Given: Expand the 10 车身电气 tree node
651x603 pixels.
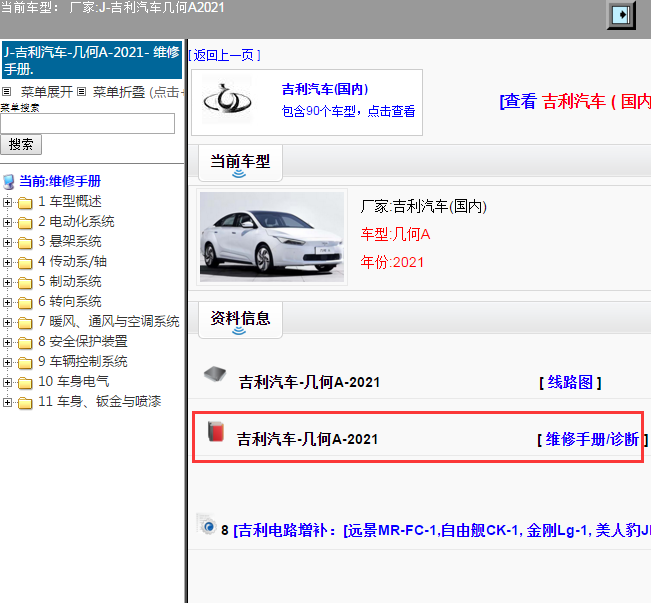Looking at the screenshot, I should point(7,382).
